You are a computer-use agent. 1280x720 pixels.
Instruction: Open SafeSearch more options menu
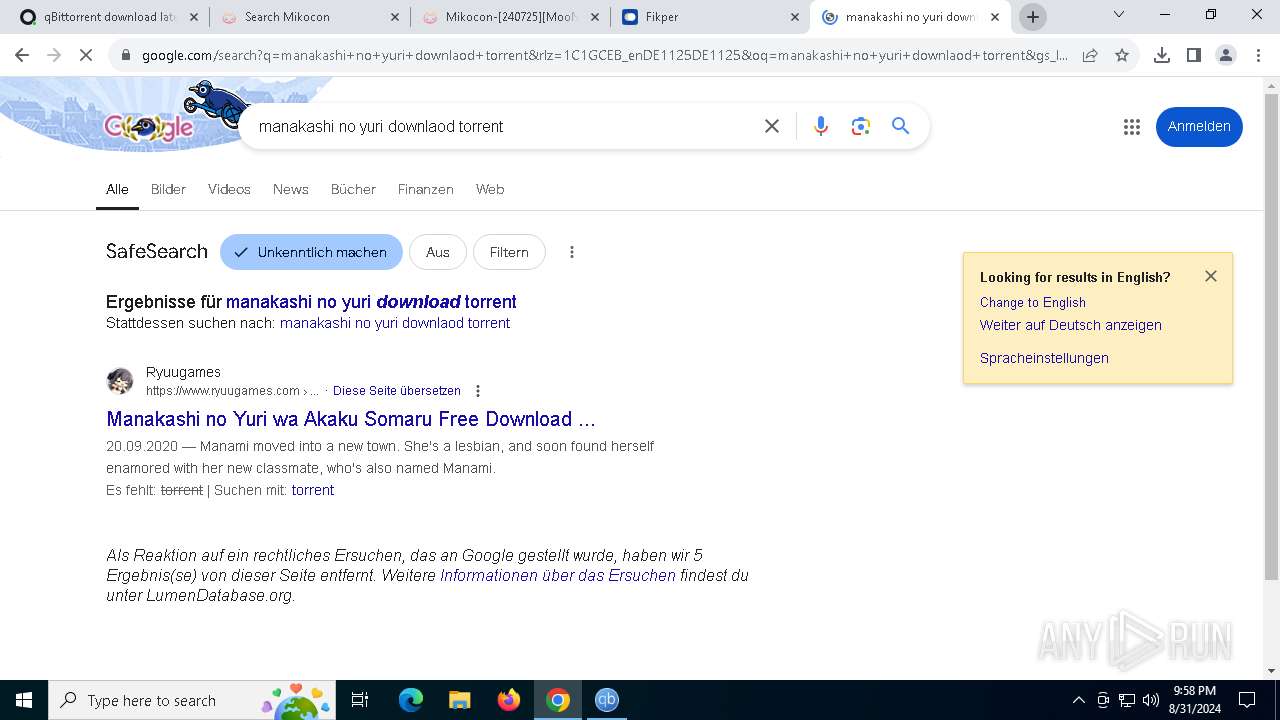[x=572, y=252]
